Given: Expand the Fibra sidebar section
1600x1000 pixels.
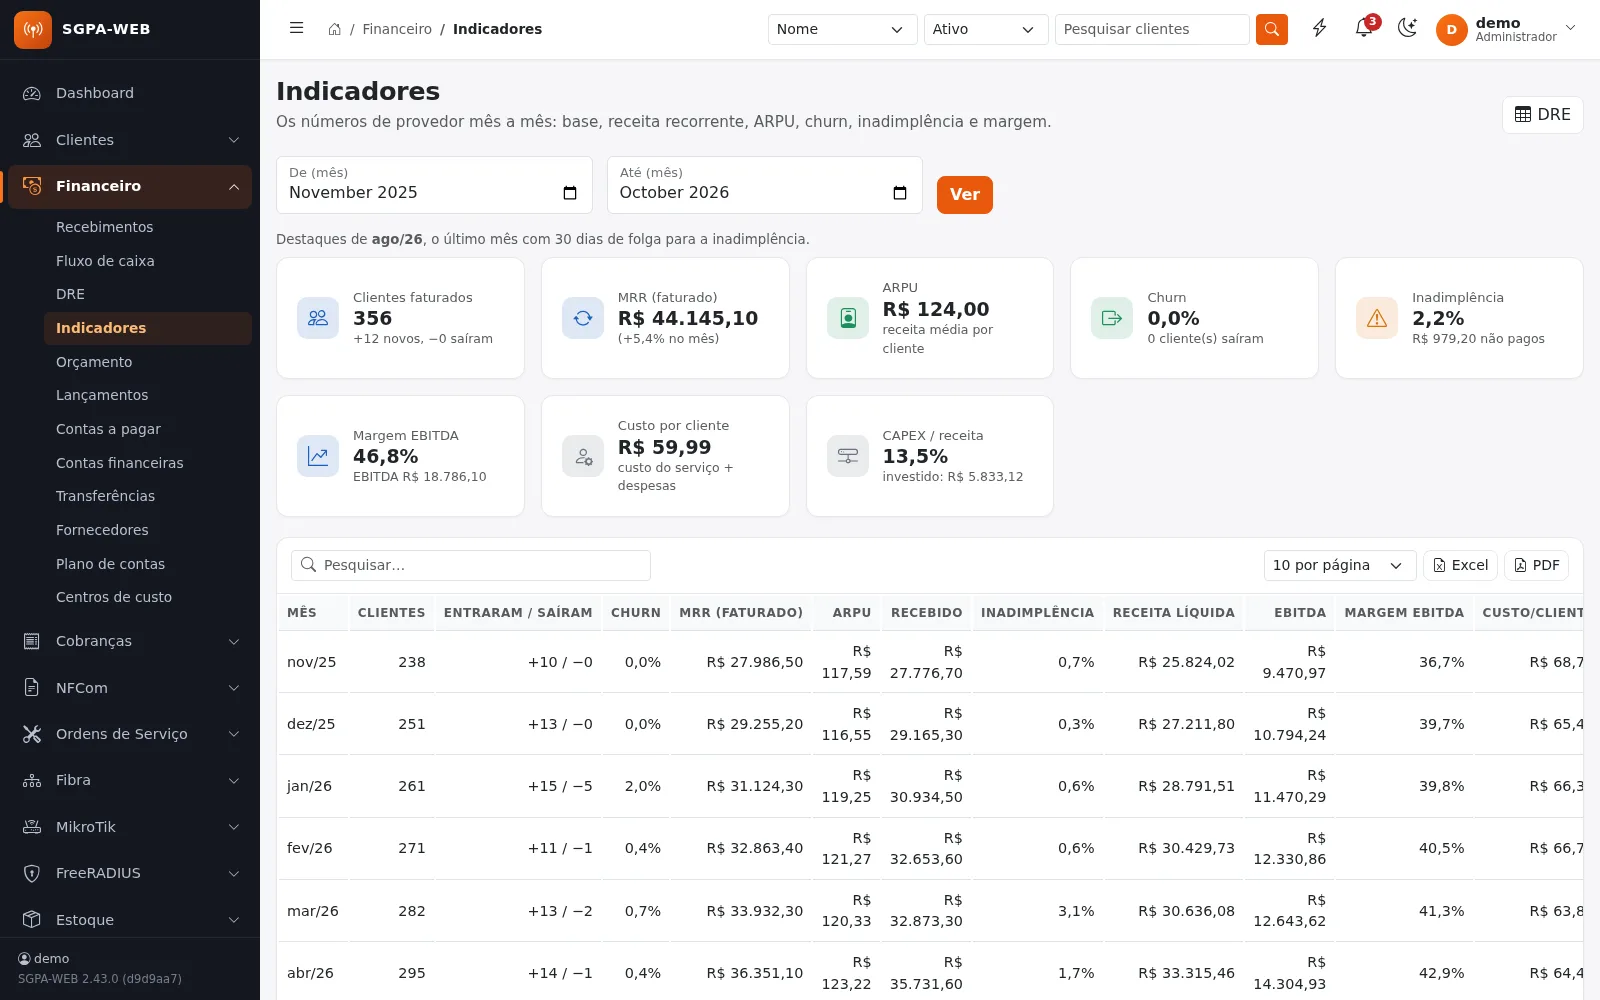Looking at the screenshot, I should tap(130, 780).
